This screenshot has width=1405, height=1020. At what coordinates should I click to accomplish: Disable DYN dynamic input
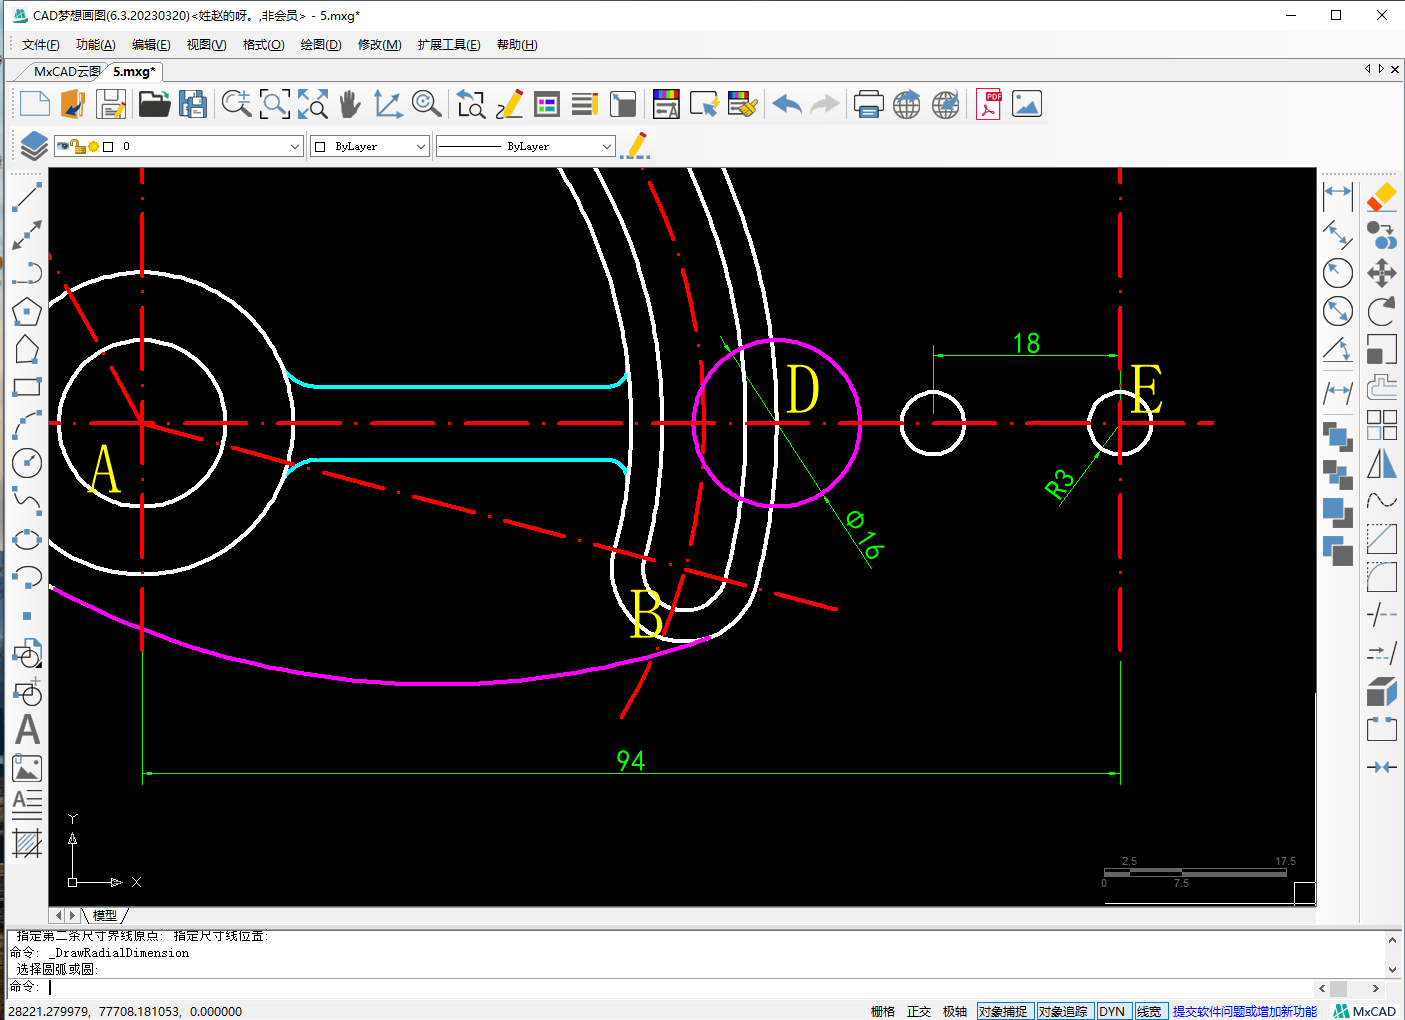point(1111,1011)
